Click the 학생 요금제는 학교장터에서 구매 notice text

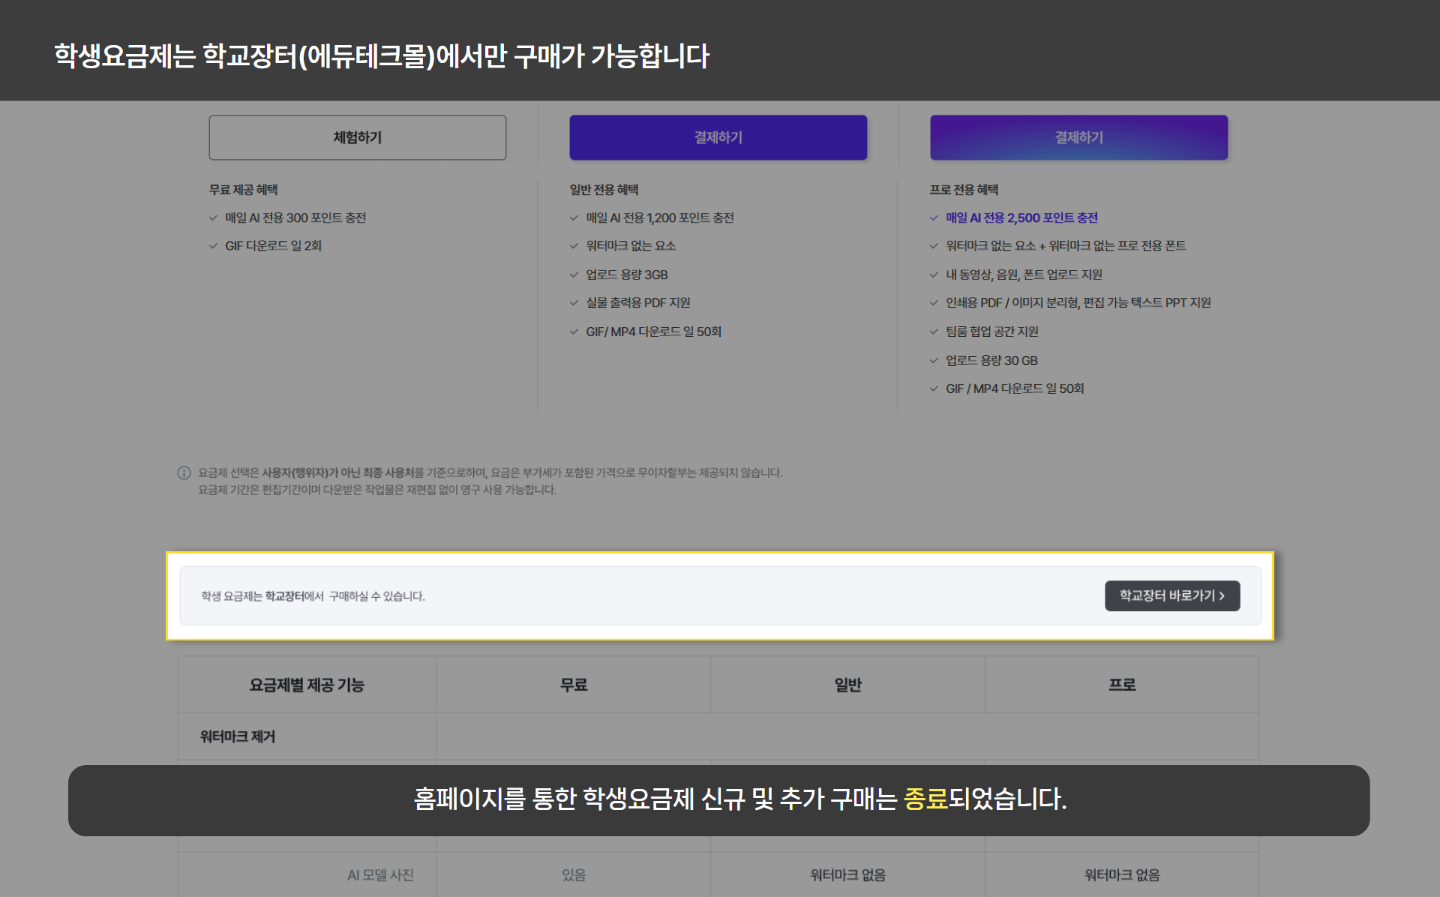pyautogui.click(x=313, y=596)
